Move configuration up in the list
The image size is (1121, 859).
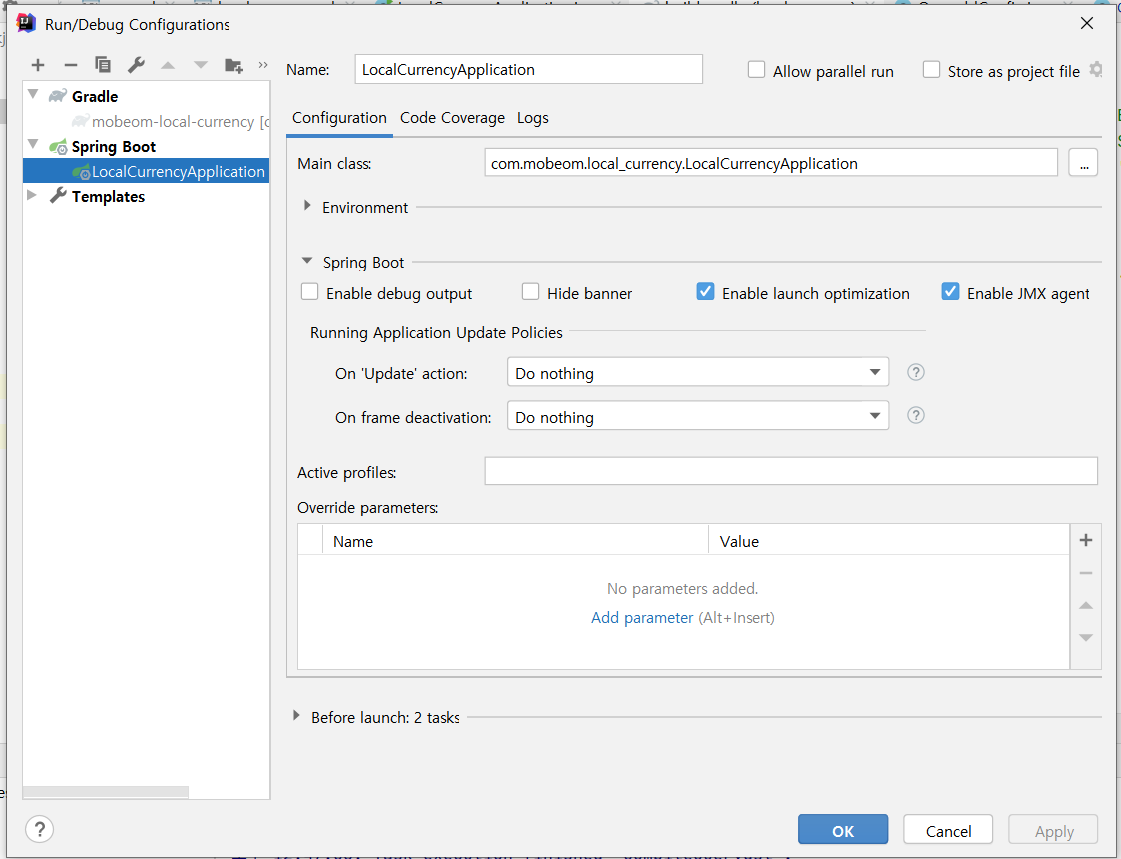tap(168, 66)
